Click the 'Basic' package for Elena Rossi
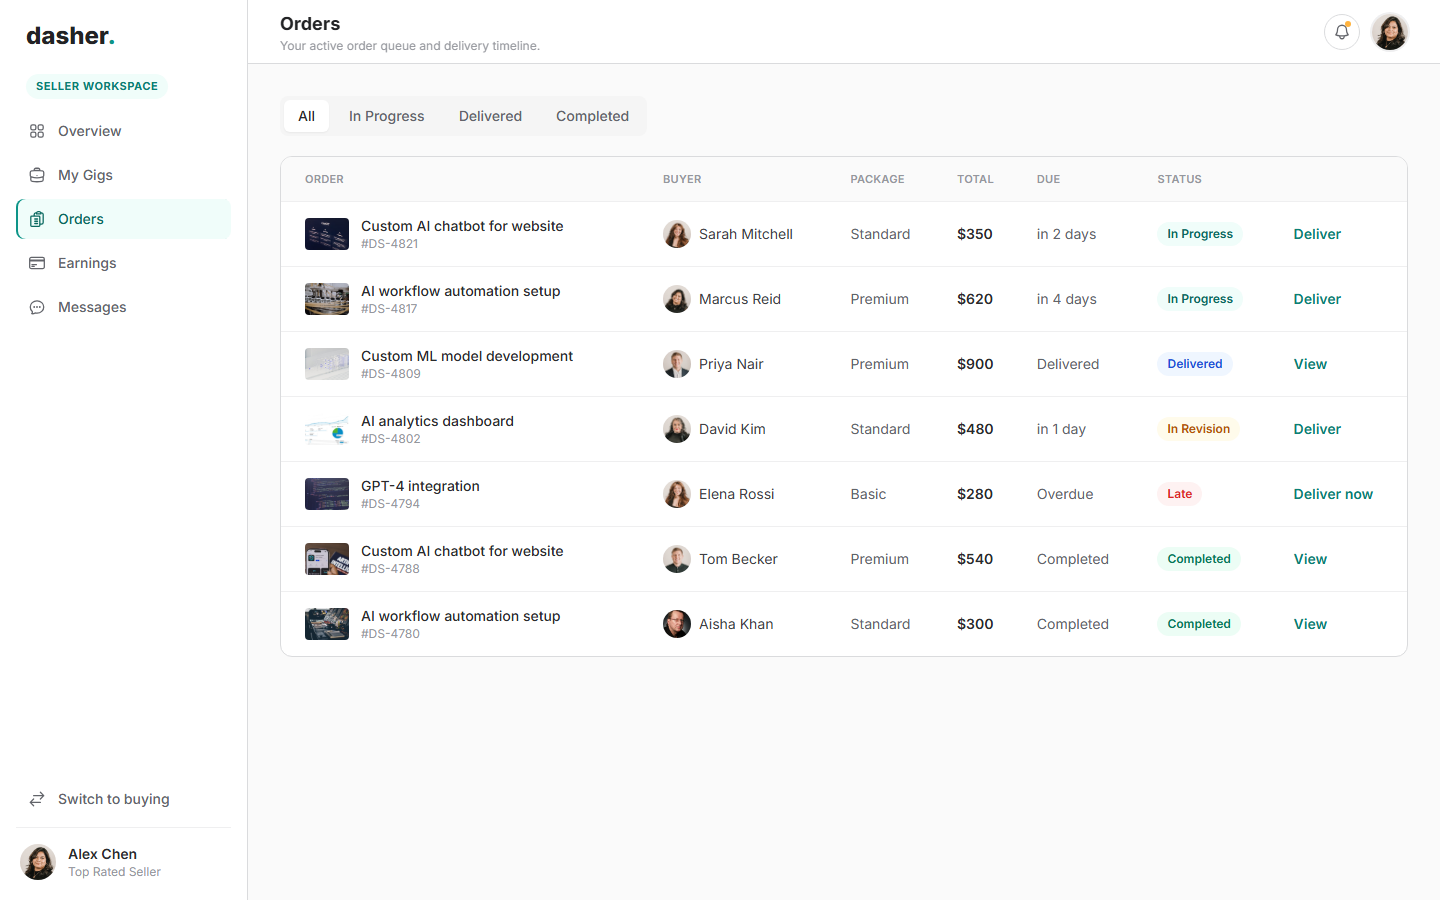Screen dimensions: 1440x900 point(868,494)
